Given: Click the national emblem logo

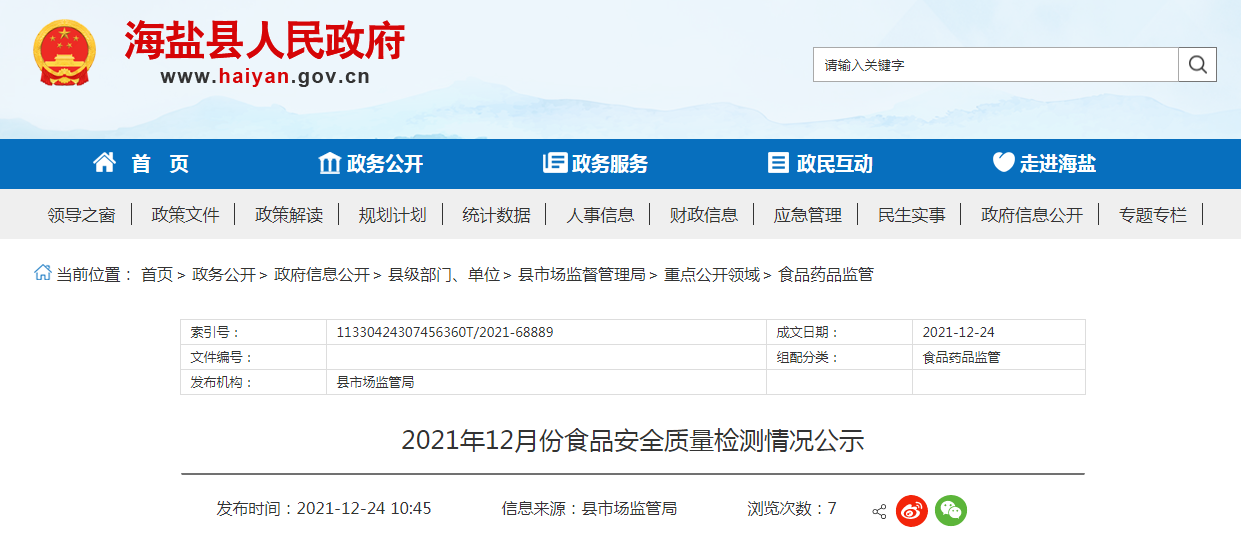Looking at the screenshot, I should 65,52.
